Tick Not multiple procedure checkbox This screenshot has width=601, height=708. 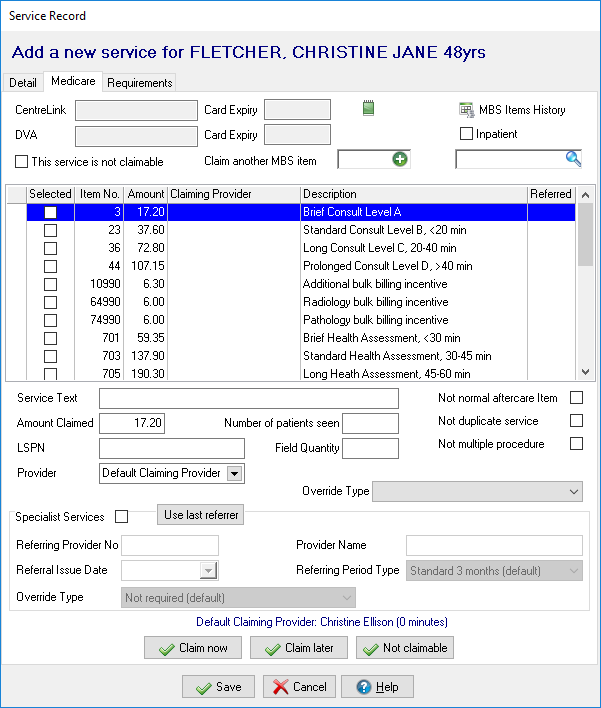pos(576,444)
